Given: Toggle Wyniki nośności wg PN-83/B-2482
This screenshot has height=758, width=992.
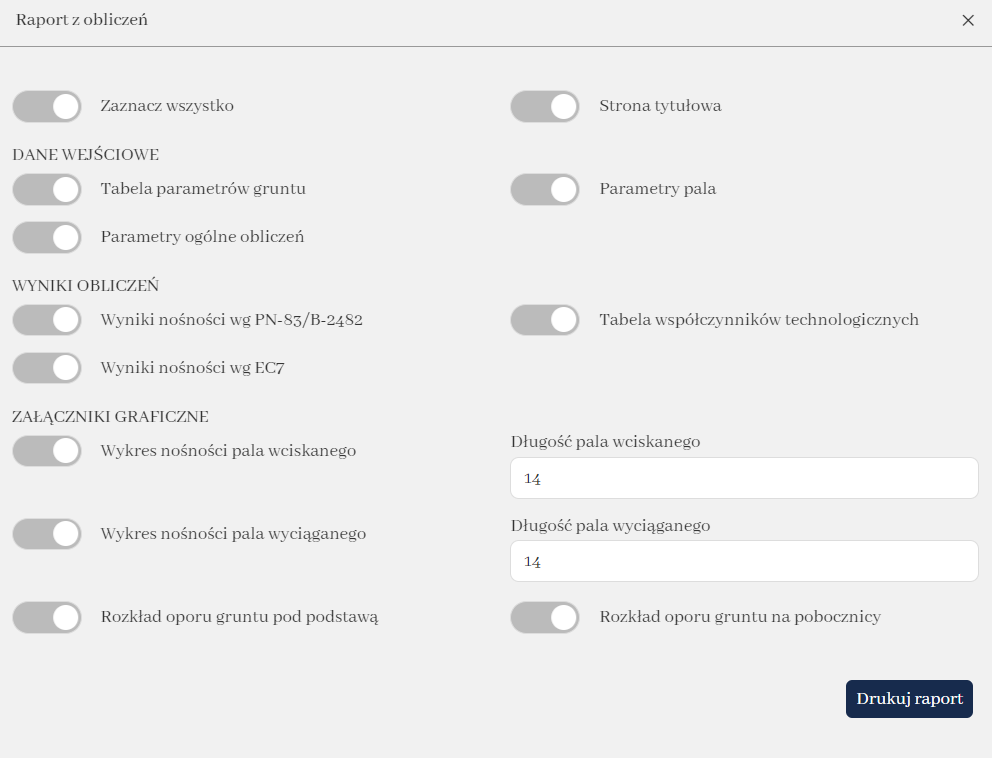Looking at the screenshot, I should [47, 320].
